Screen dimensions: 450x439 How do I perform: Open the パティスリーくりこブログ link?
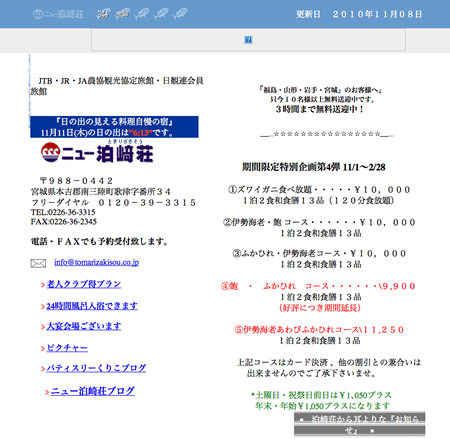pos(96,368)
